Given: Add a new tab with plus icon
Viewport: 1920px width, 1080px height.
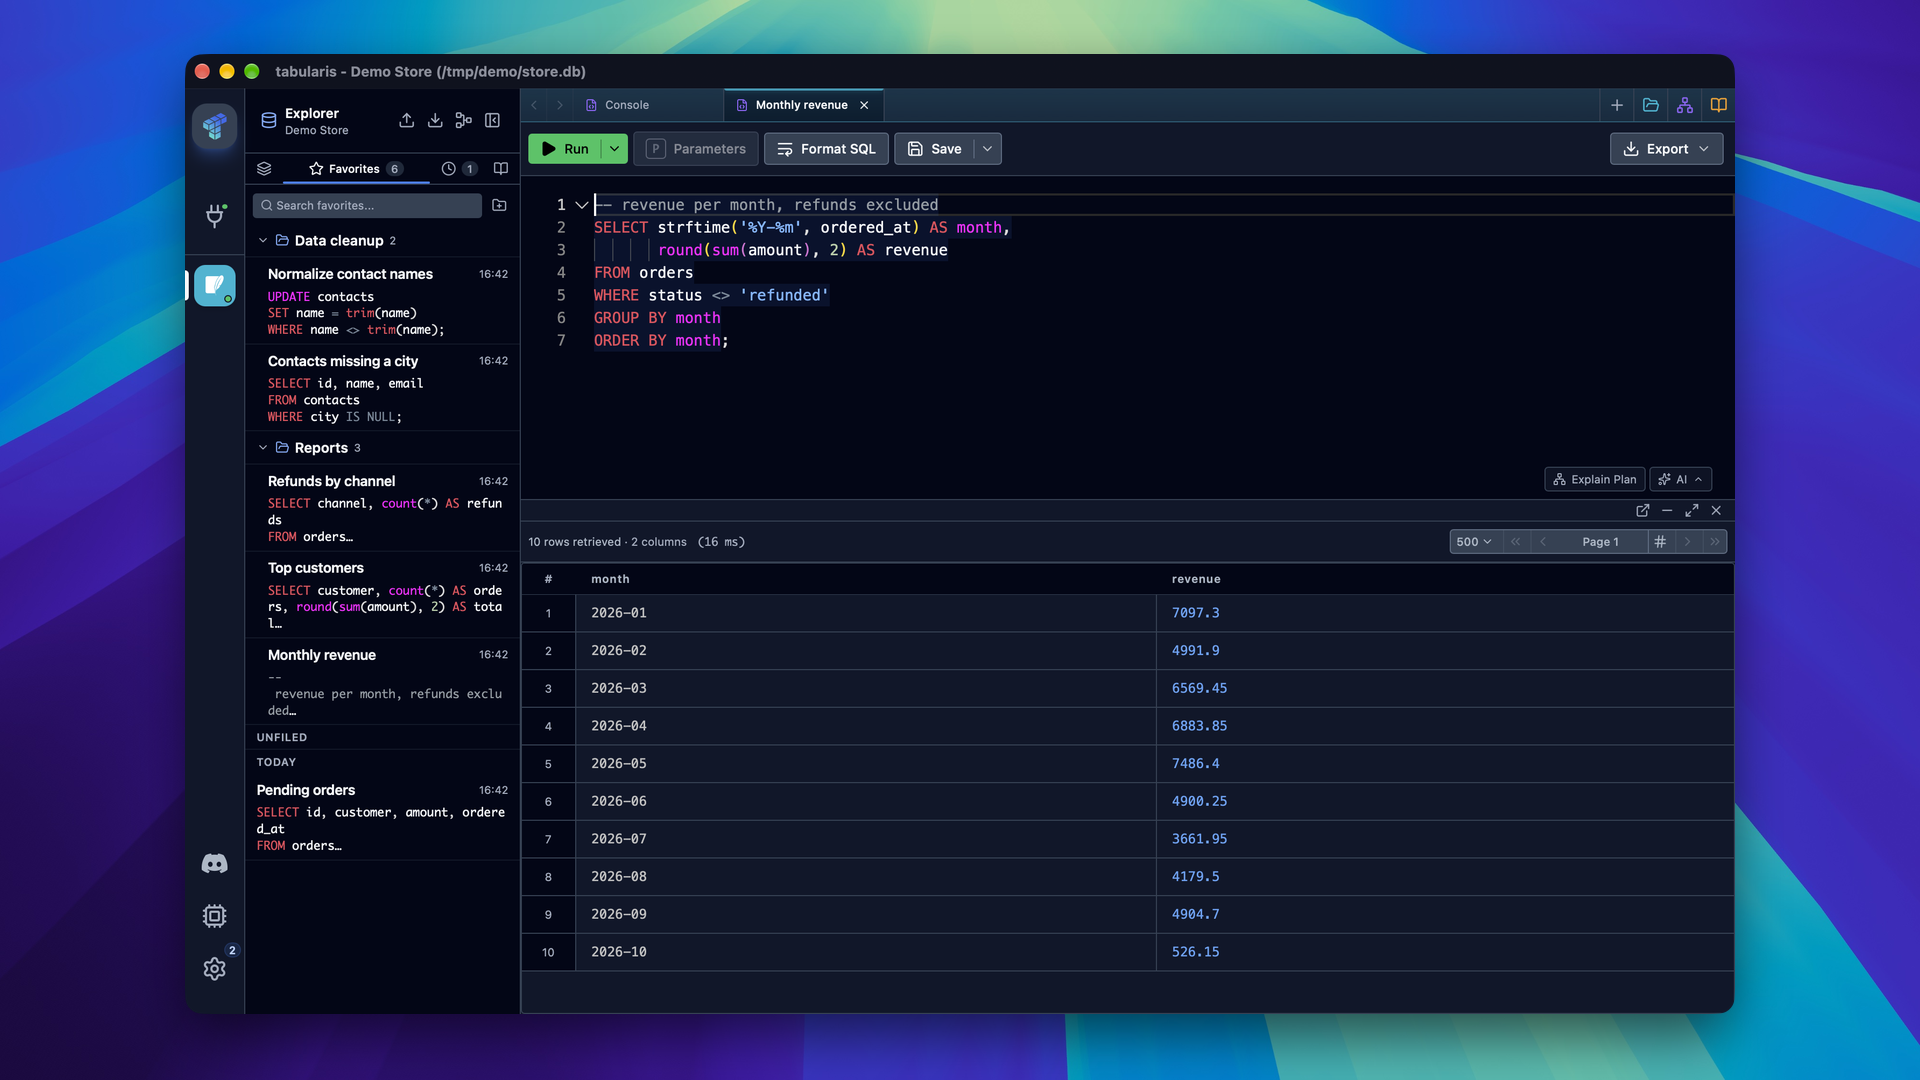Looking at the screenshot, I should (x=1617, y=105).
